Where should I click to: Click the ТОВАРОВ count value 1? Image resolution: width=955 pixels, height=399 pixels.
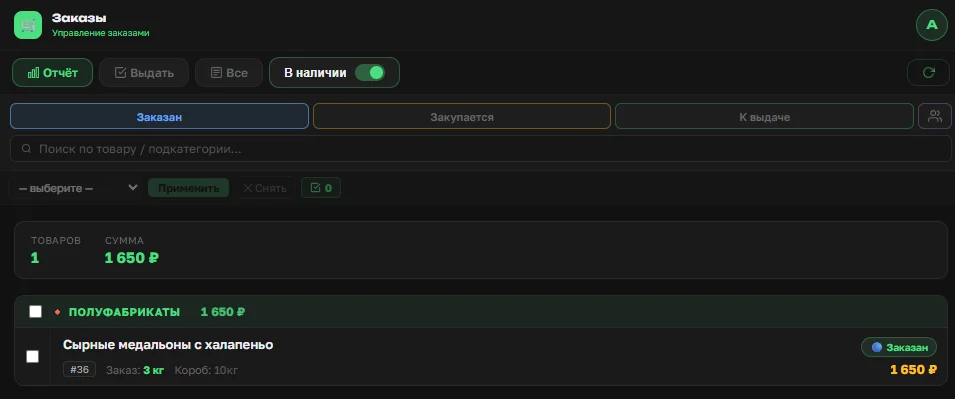35,258
